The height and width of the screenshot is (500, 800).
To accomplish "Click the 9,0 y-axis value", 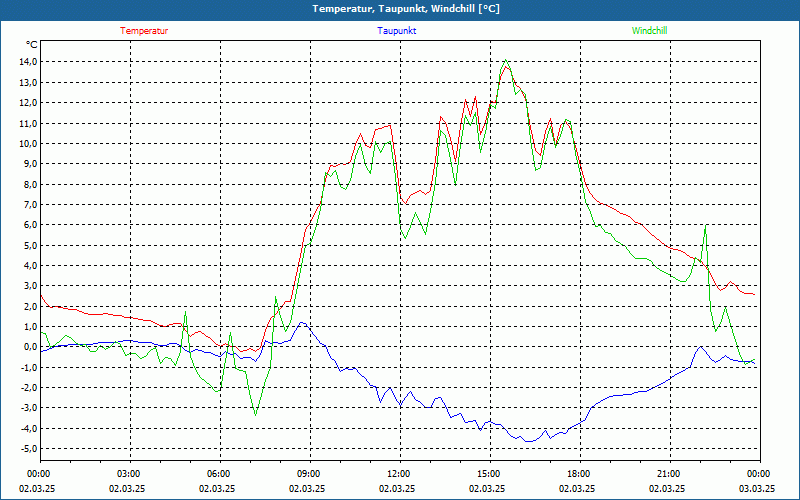I will point(30,164).
